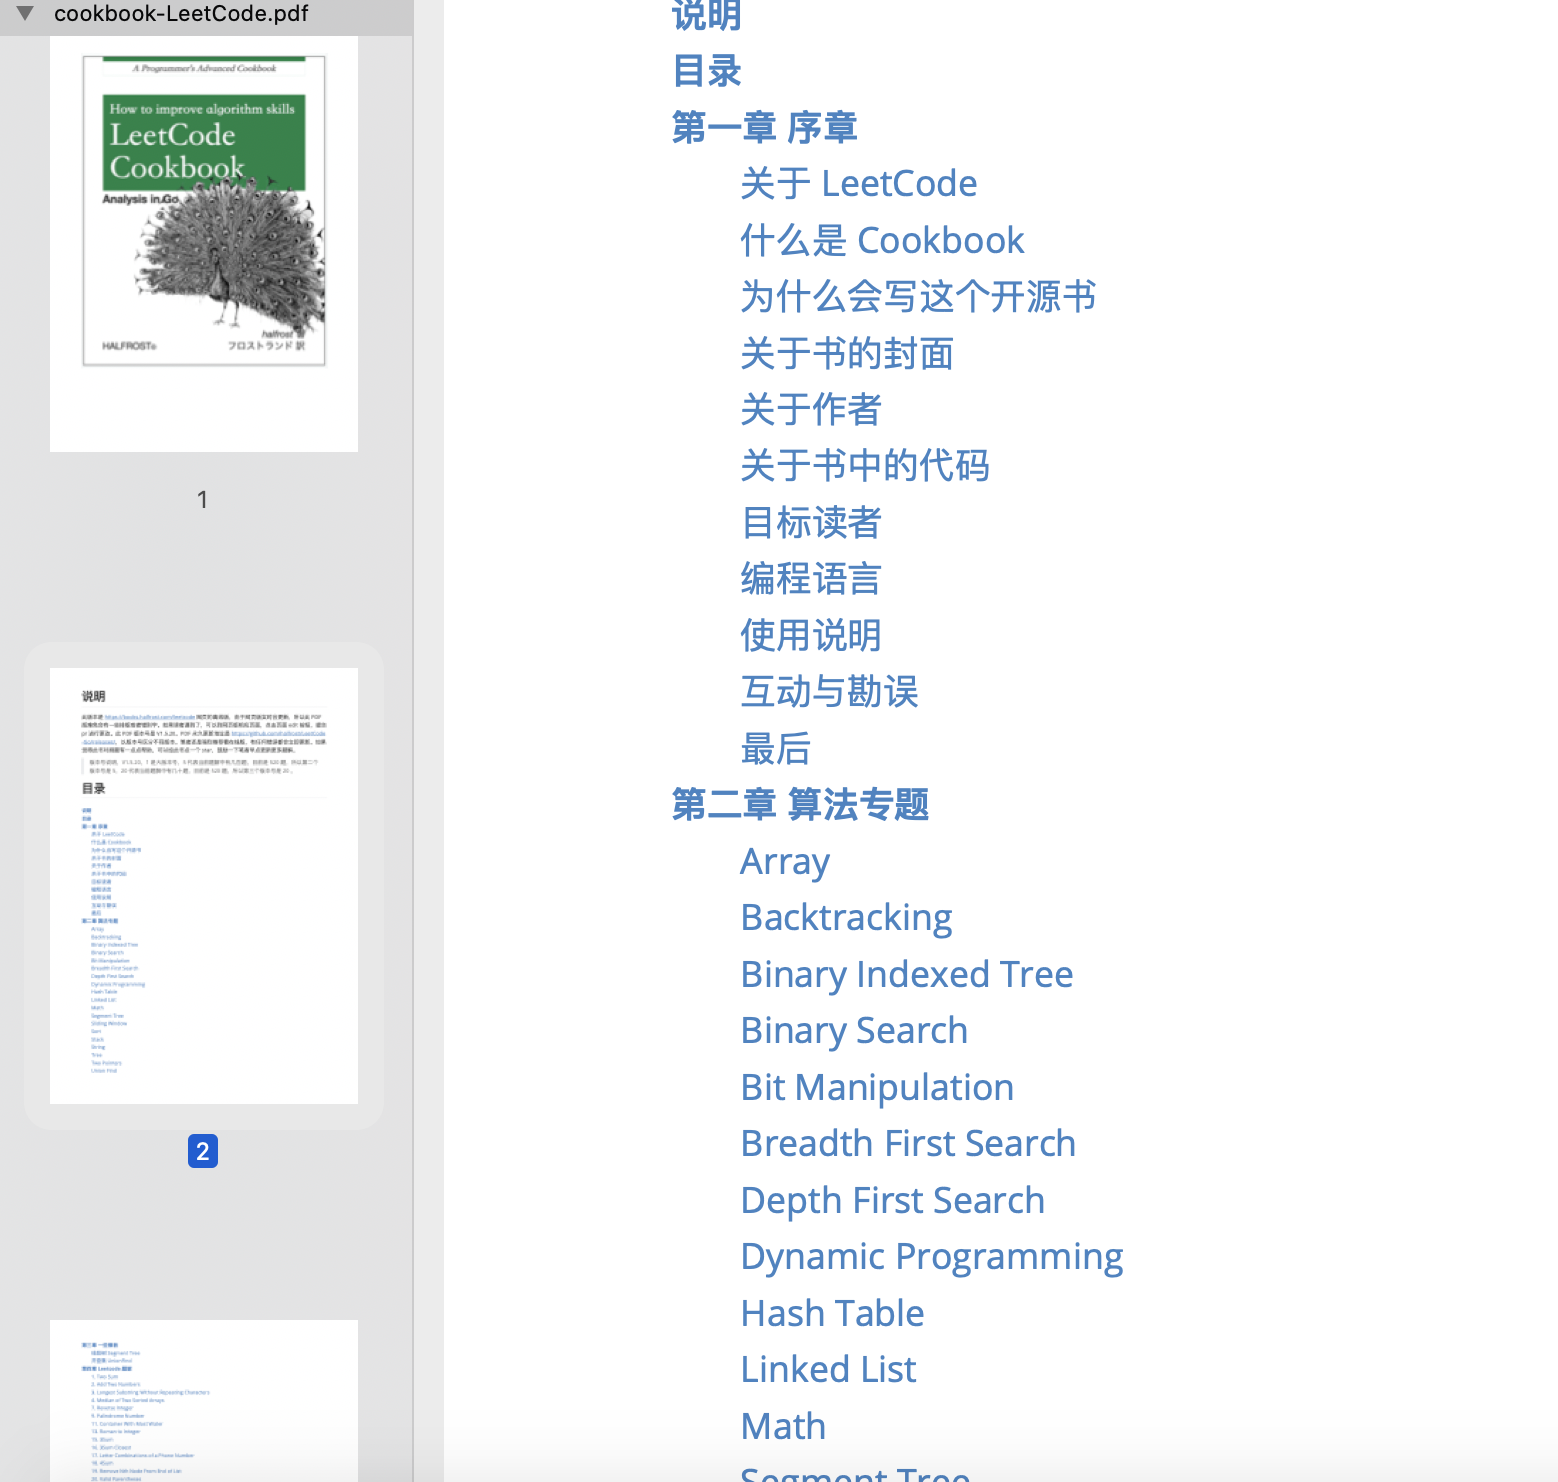Open the 关于书的封面 link
The height and width of the screenshot is (1482, 1558).
[x=848, y=354]
